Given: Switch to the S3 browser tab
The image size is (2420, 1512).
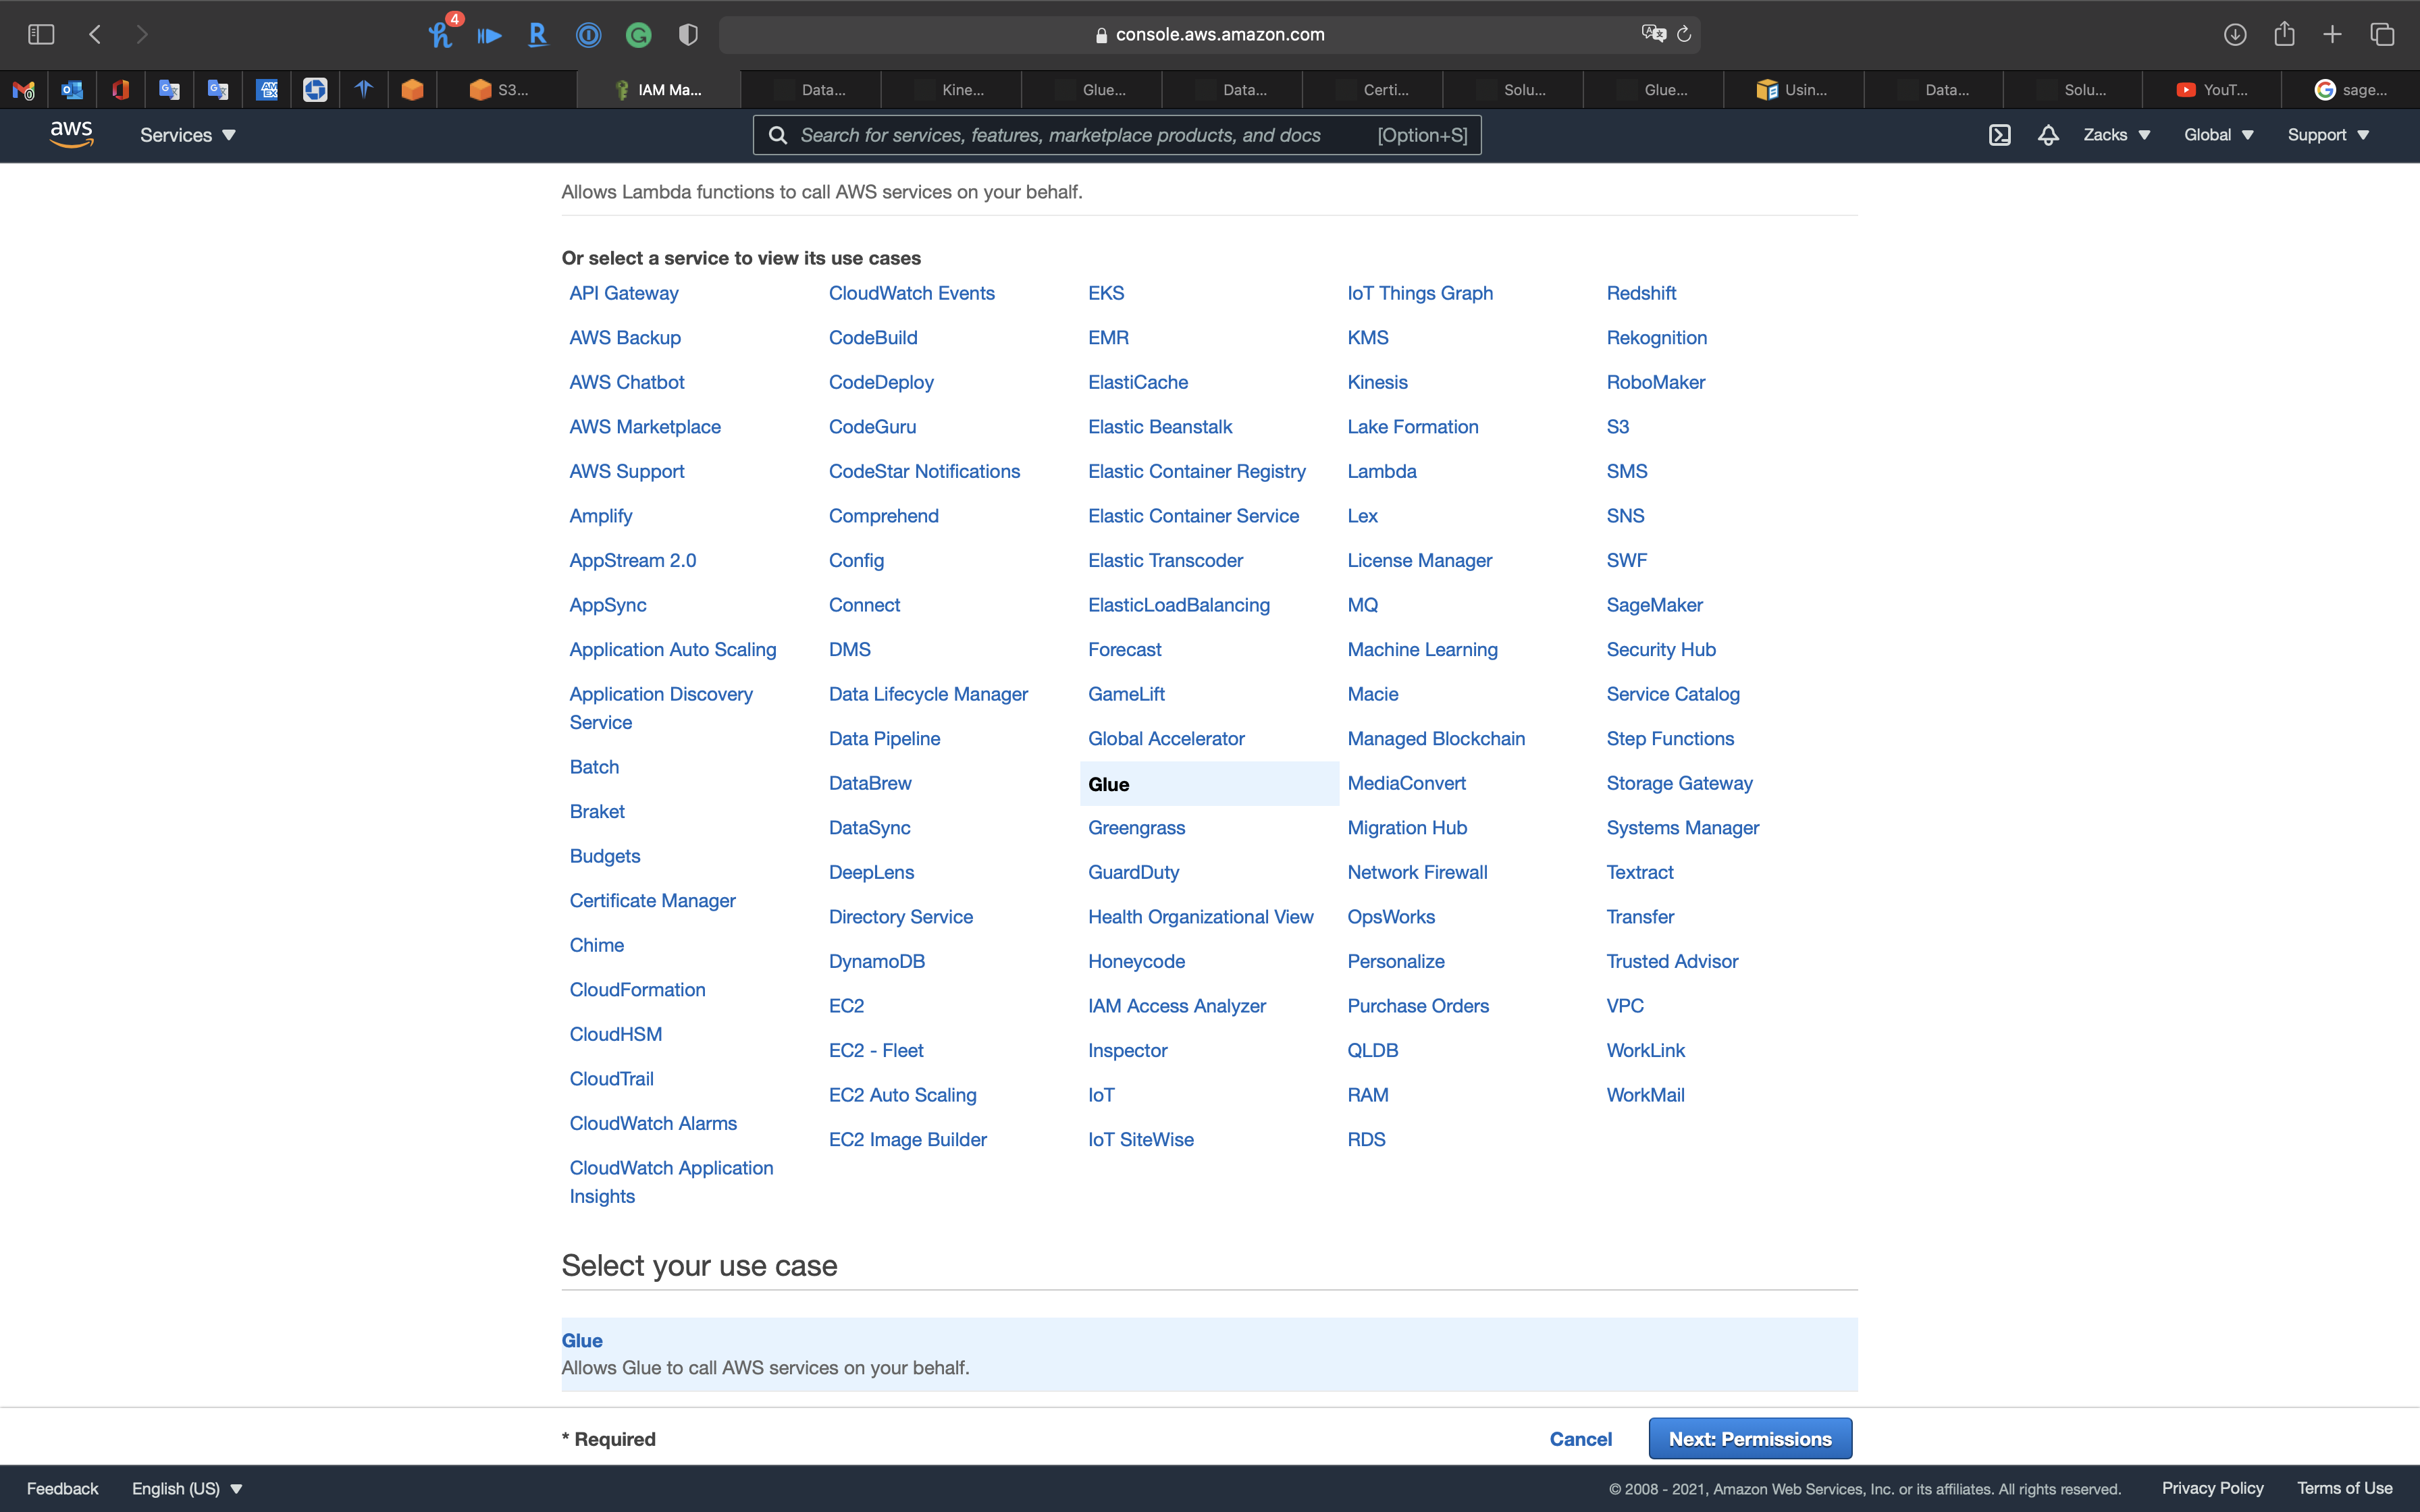Looking at the screenshot, I should point(500,90).
